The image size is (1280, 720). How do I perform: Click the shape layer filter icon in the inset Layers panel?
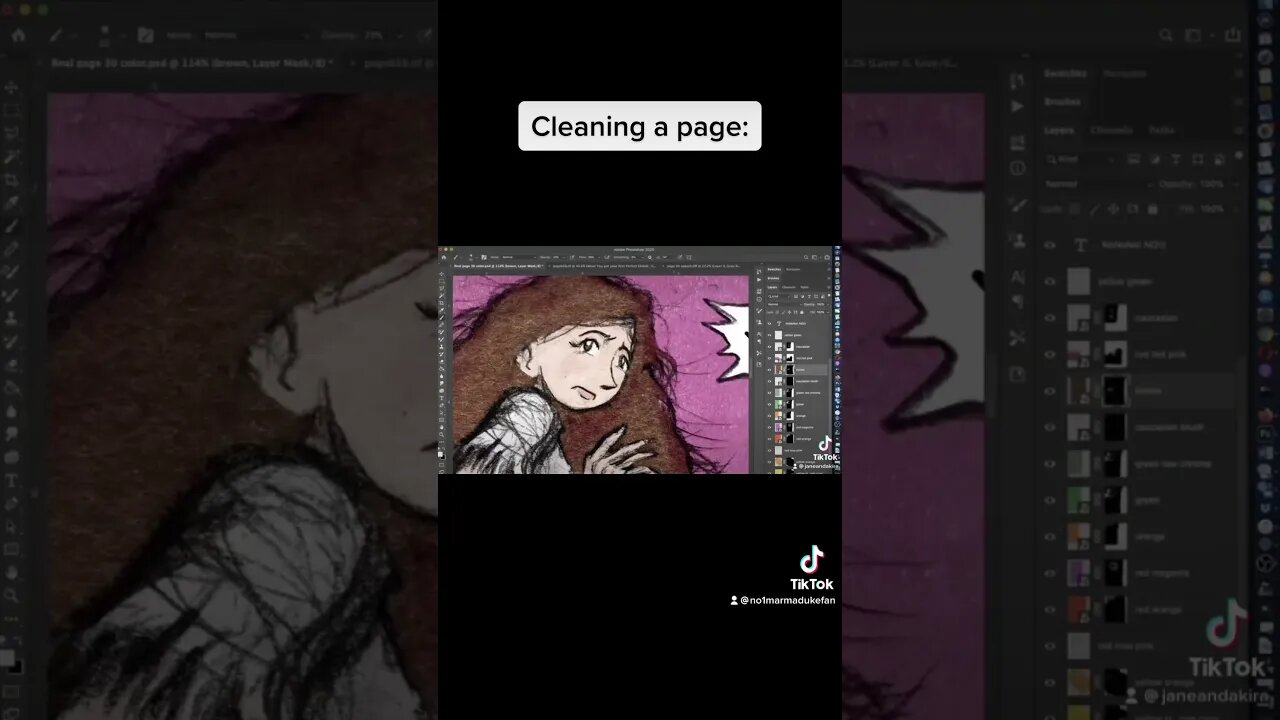pos(816,296)
